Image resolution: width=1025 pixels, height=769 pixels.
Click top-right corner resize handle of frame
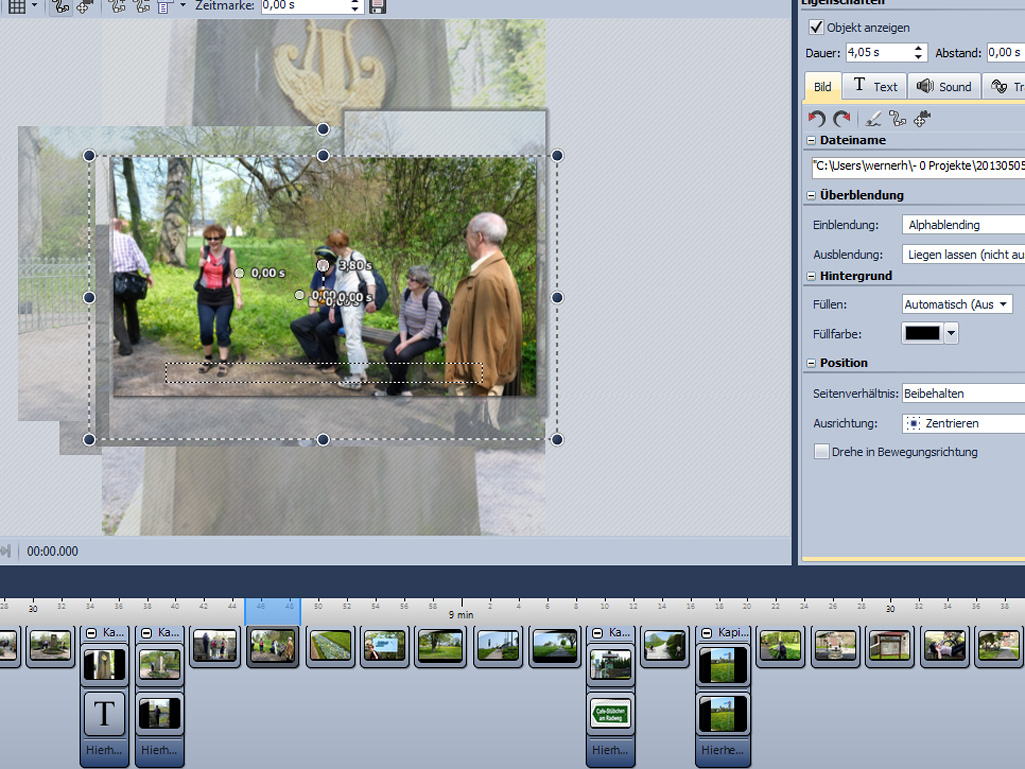[557, 156]
